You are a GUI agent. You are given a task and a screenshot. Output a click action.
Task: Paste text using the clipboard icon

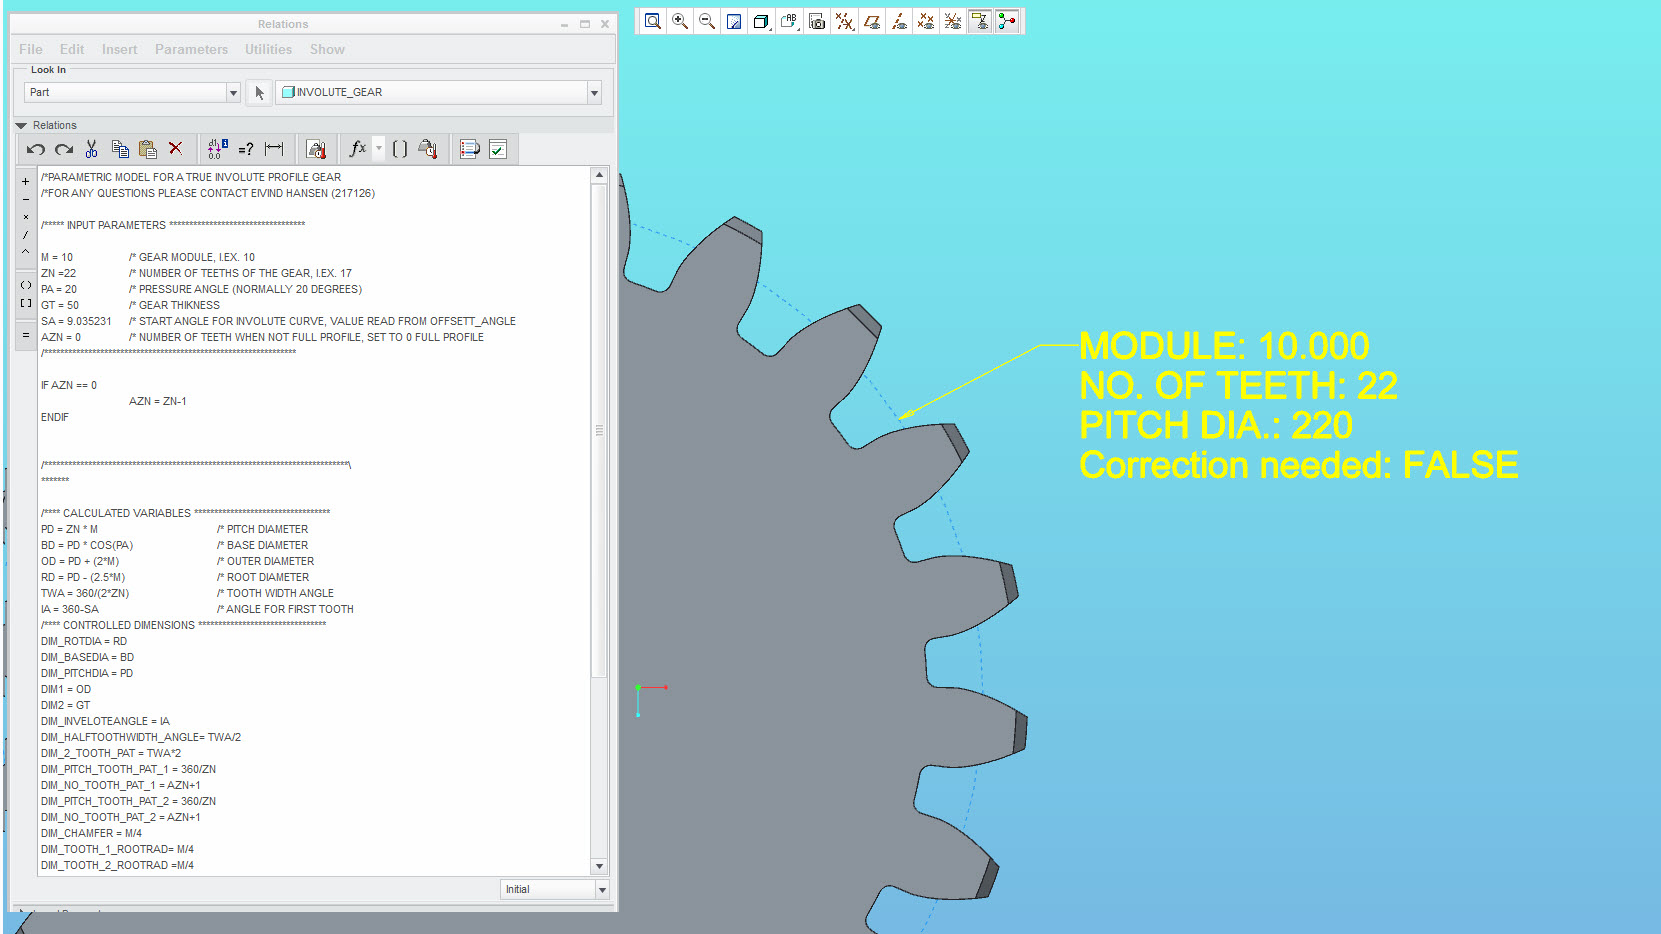coord(148,149)
